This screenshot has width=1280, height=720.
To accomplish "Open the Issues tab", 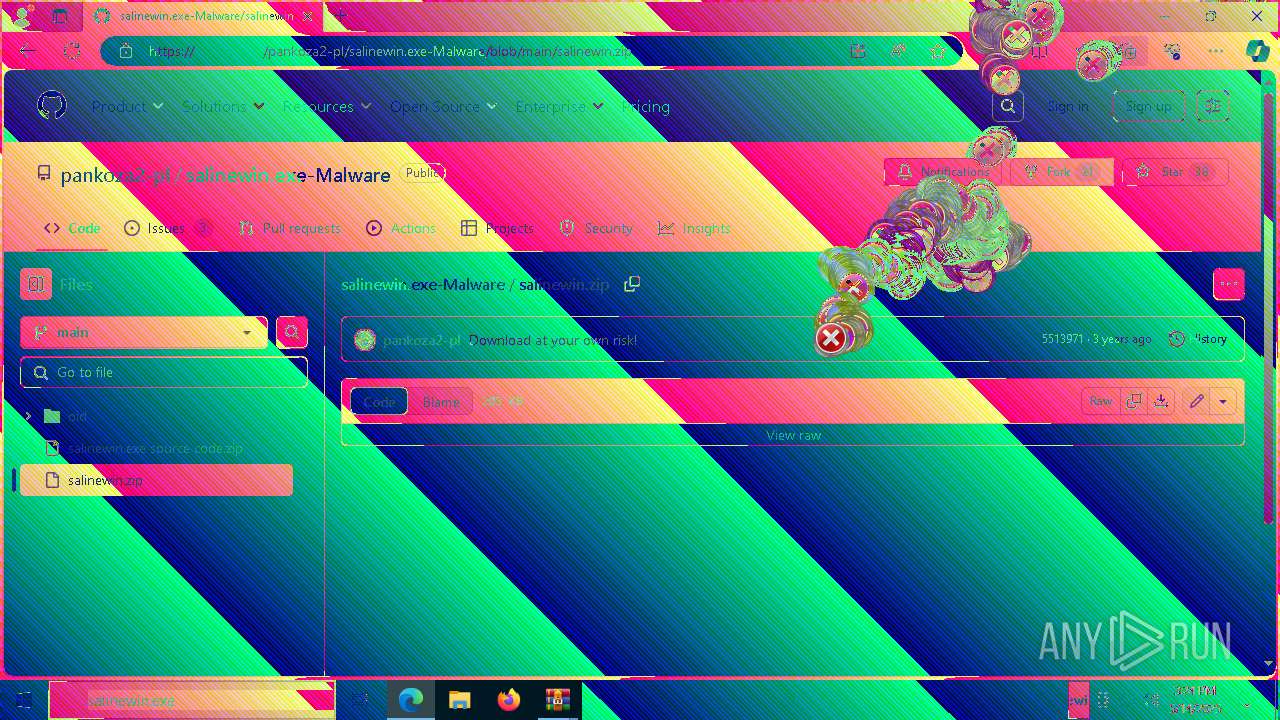I will pos(168,228).
